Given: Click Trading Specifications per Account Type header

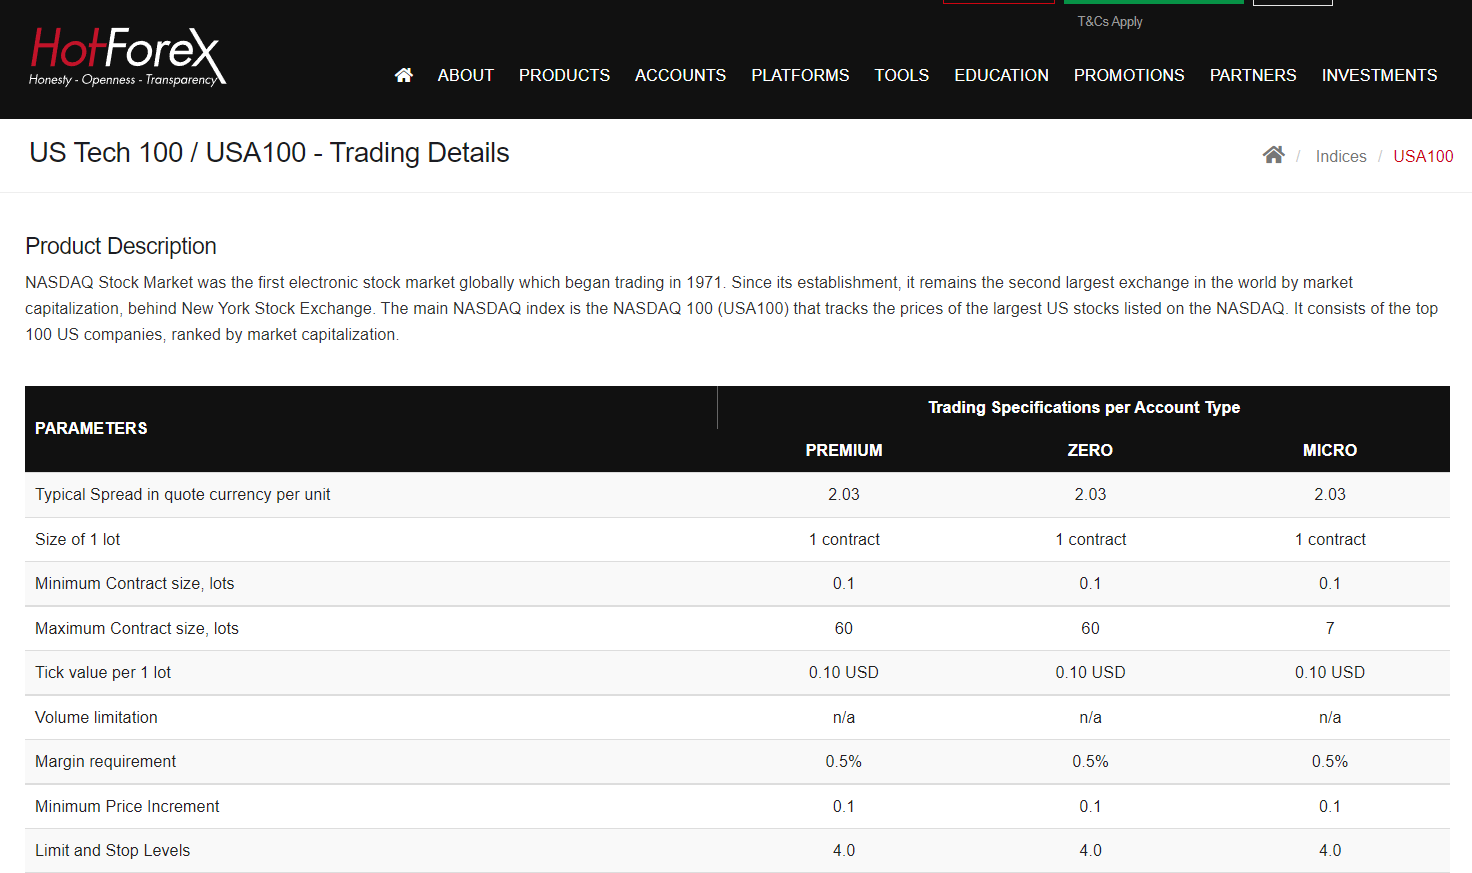Looking at the screenshot, I should (x=1084, y=407).
